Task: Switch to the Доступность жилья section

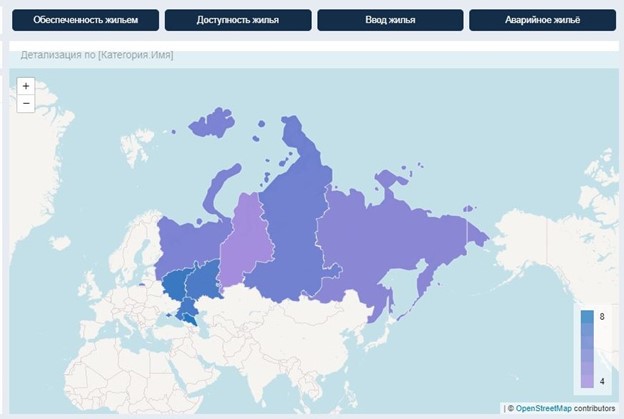Action: 238,20
